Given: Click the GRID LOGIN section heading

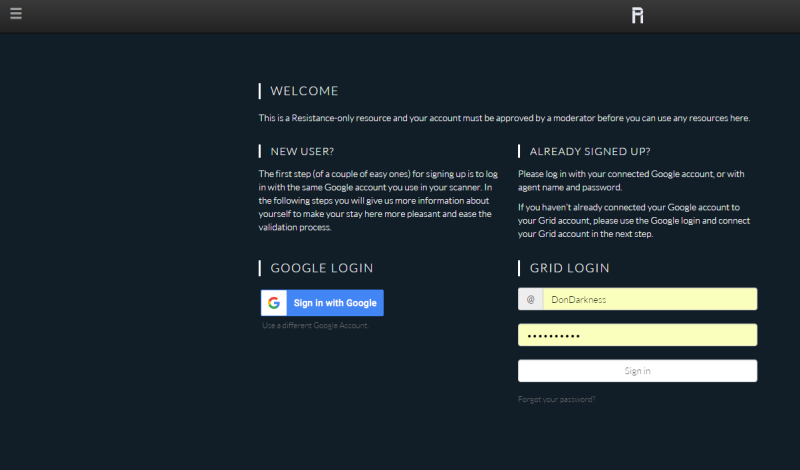Looking at the screenshot, I should pos(569,268).
